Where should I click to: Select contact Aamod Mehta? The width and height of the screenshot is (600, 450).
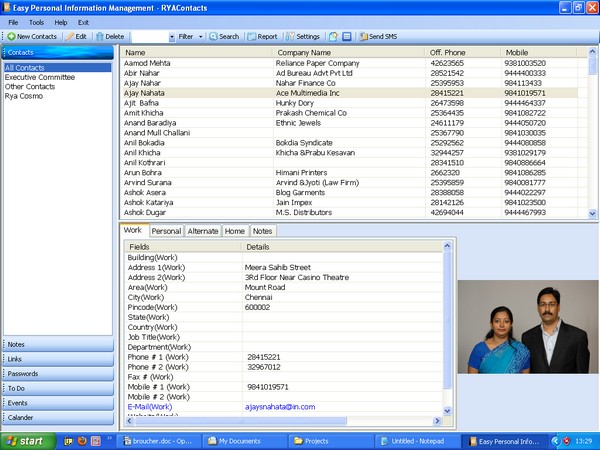click(147, 63)
